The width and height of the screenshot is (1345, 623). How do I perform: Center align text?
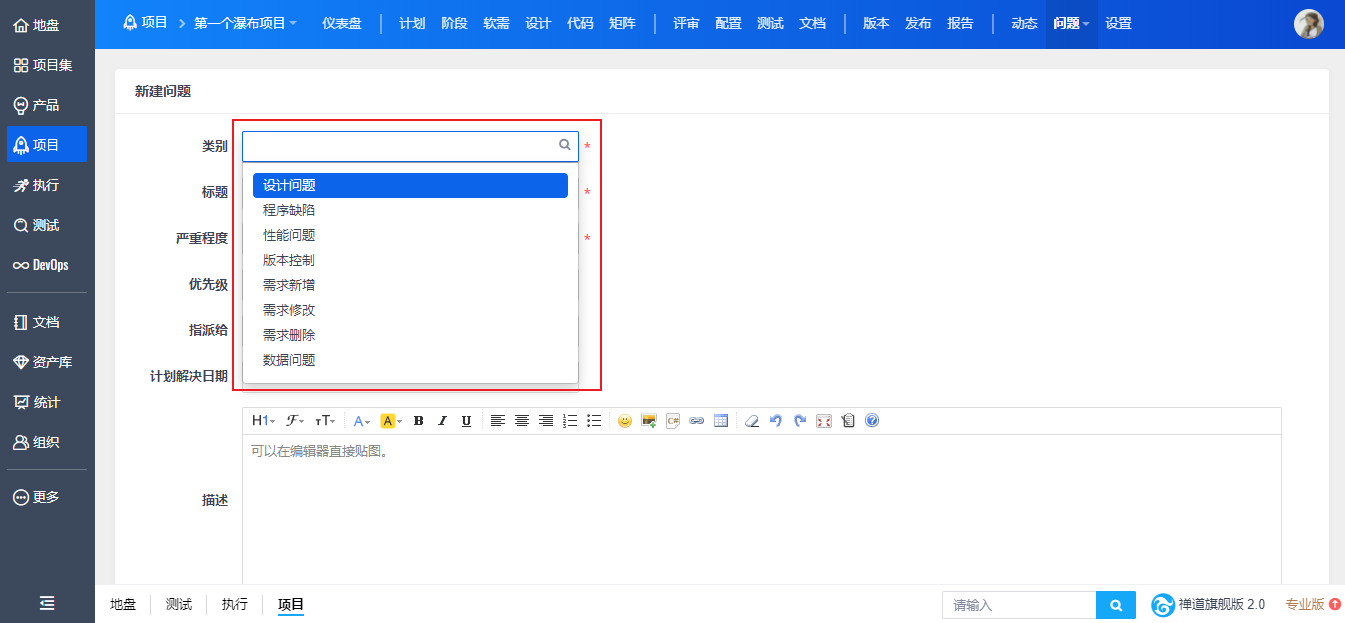522,421
